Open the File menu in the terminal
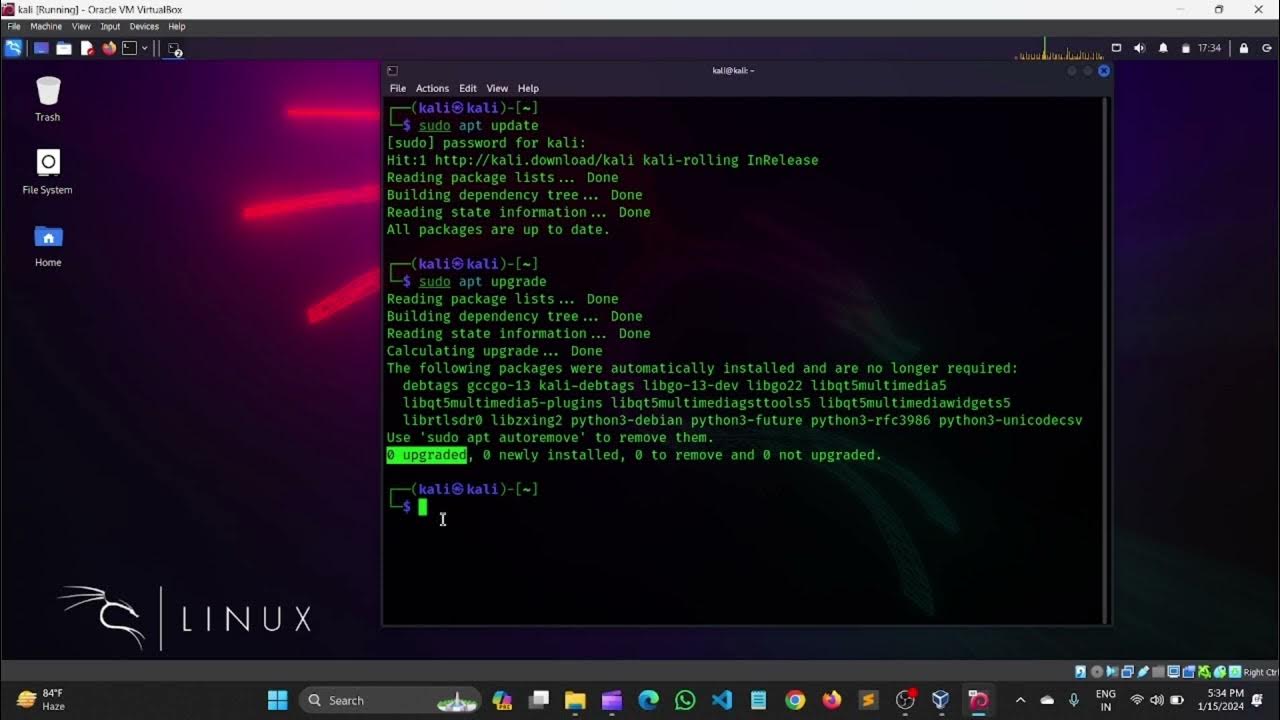This screenshot has width=1280, height=720. tap(398, 88)
